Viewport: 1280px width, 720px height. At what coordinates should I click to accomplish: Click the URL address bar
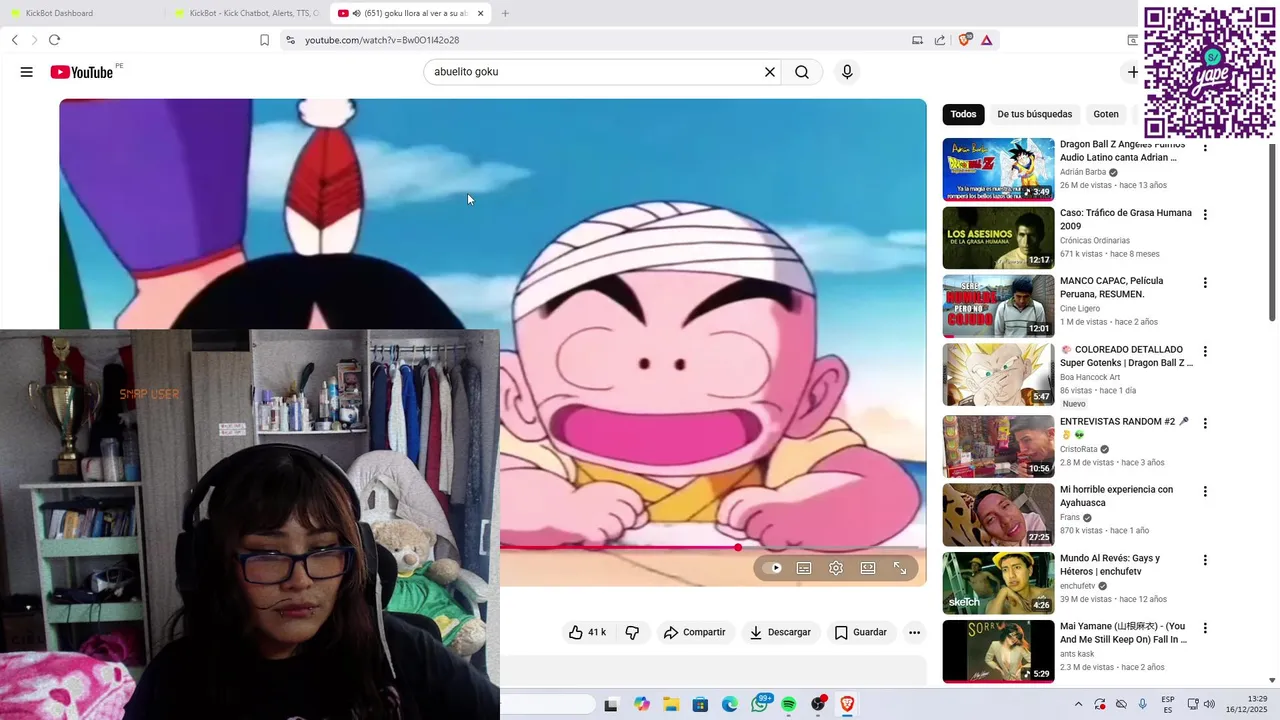pos(600,40)
